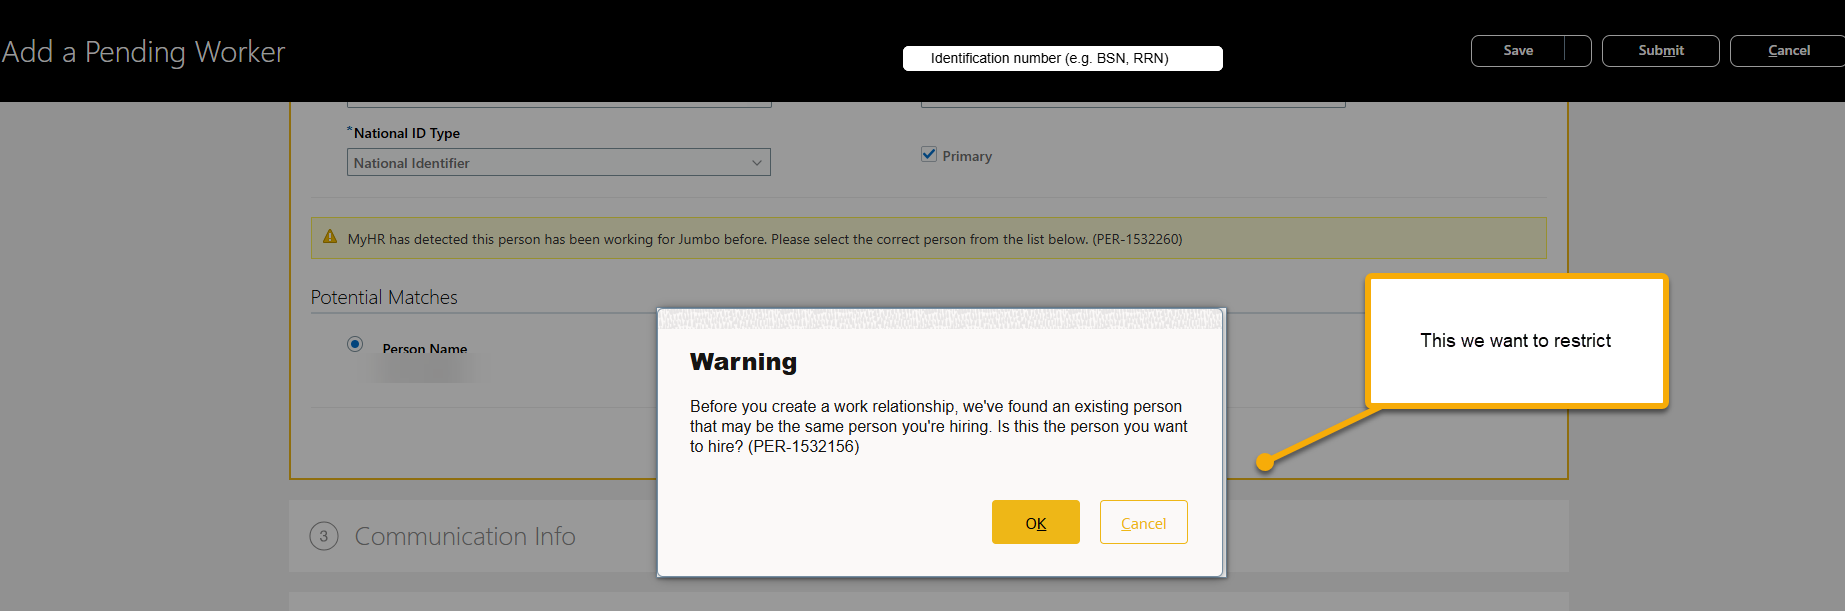The width and height of the screenshot is (1845, 611).
Task: Open the Save dropdown arrow segment
Action: pos(1578,51)
